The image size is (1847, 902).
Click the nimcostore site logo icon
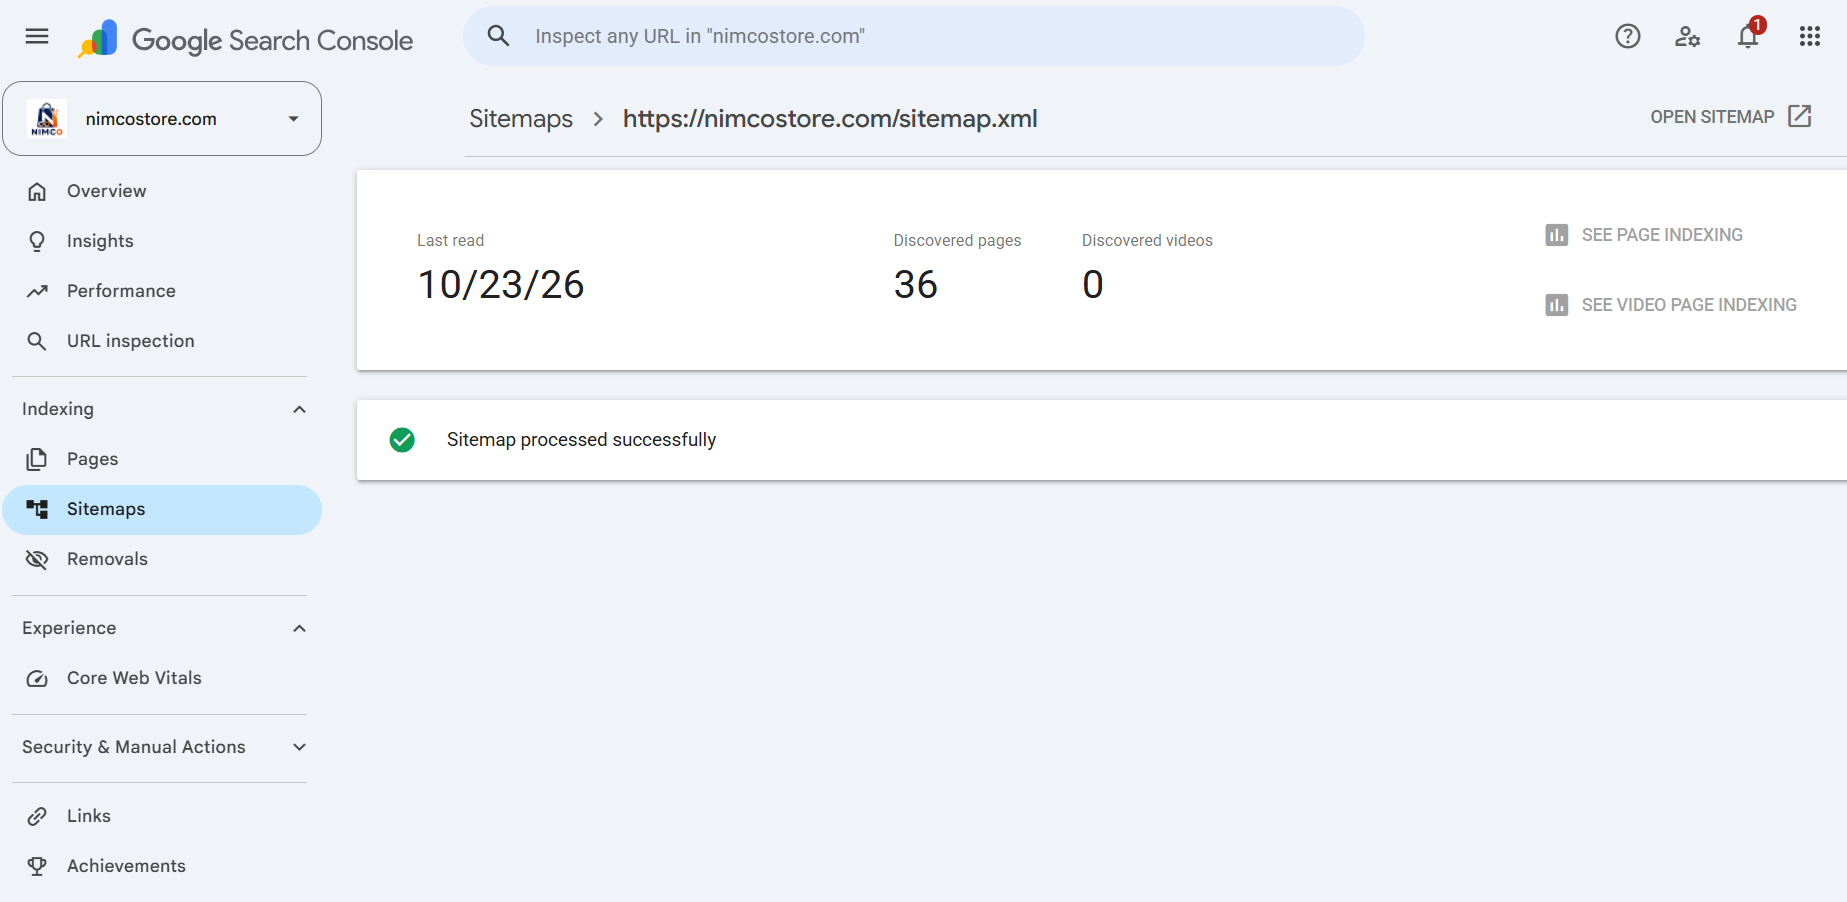(47, 118)
